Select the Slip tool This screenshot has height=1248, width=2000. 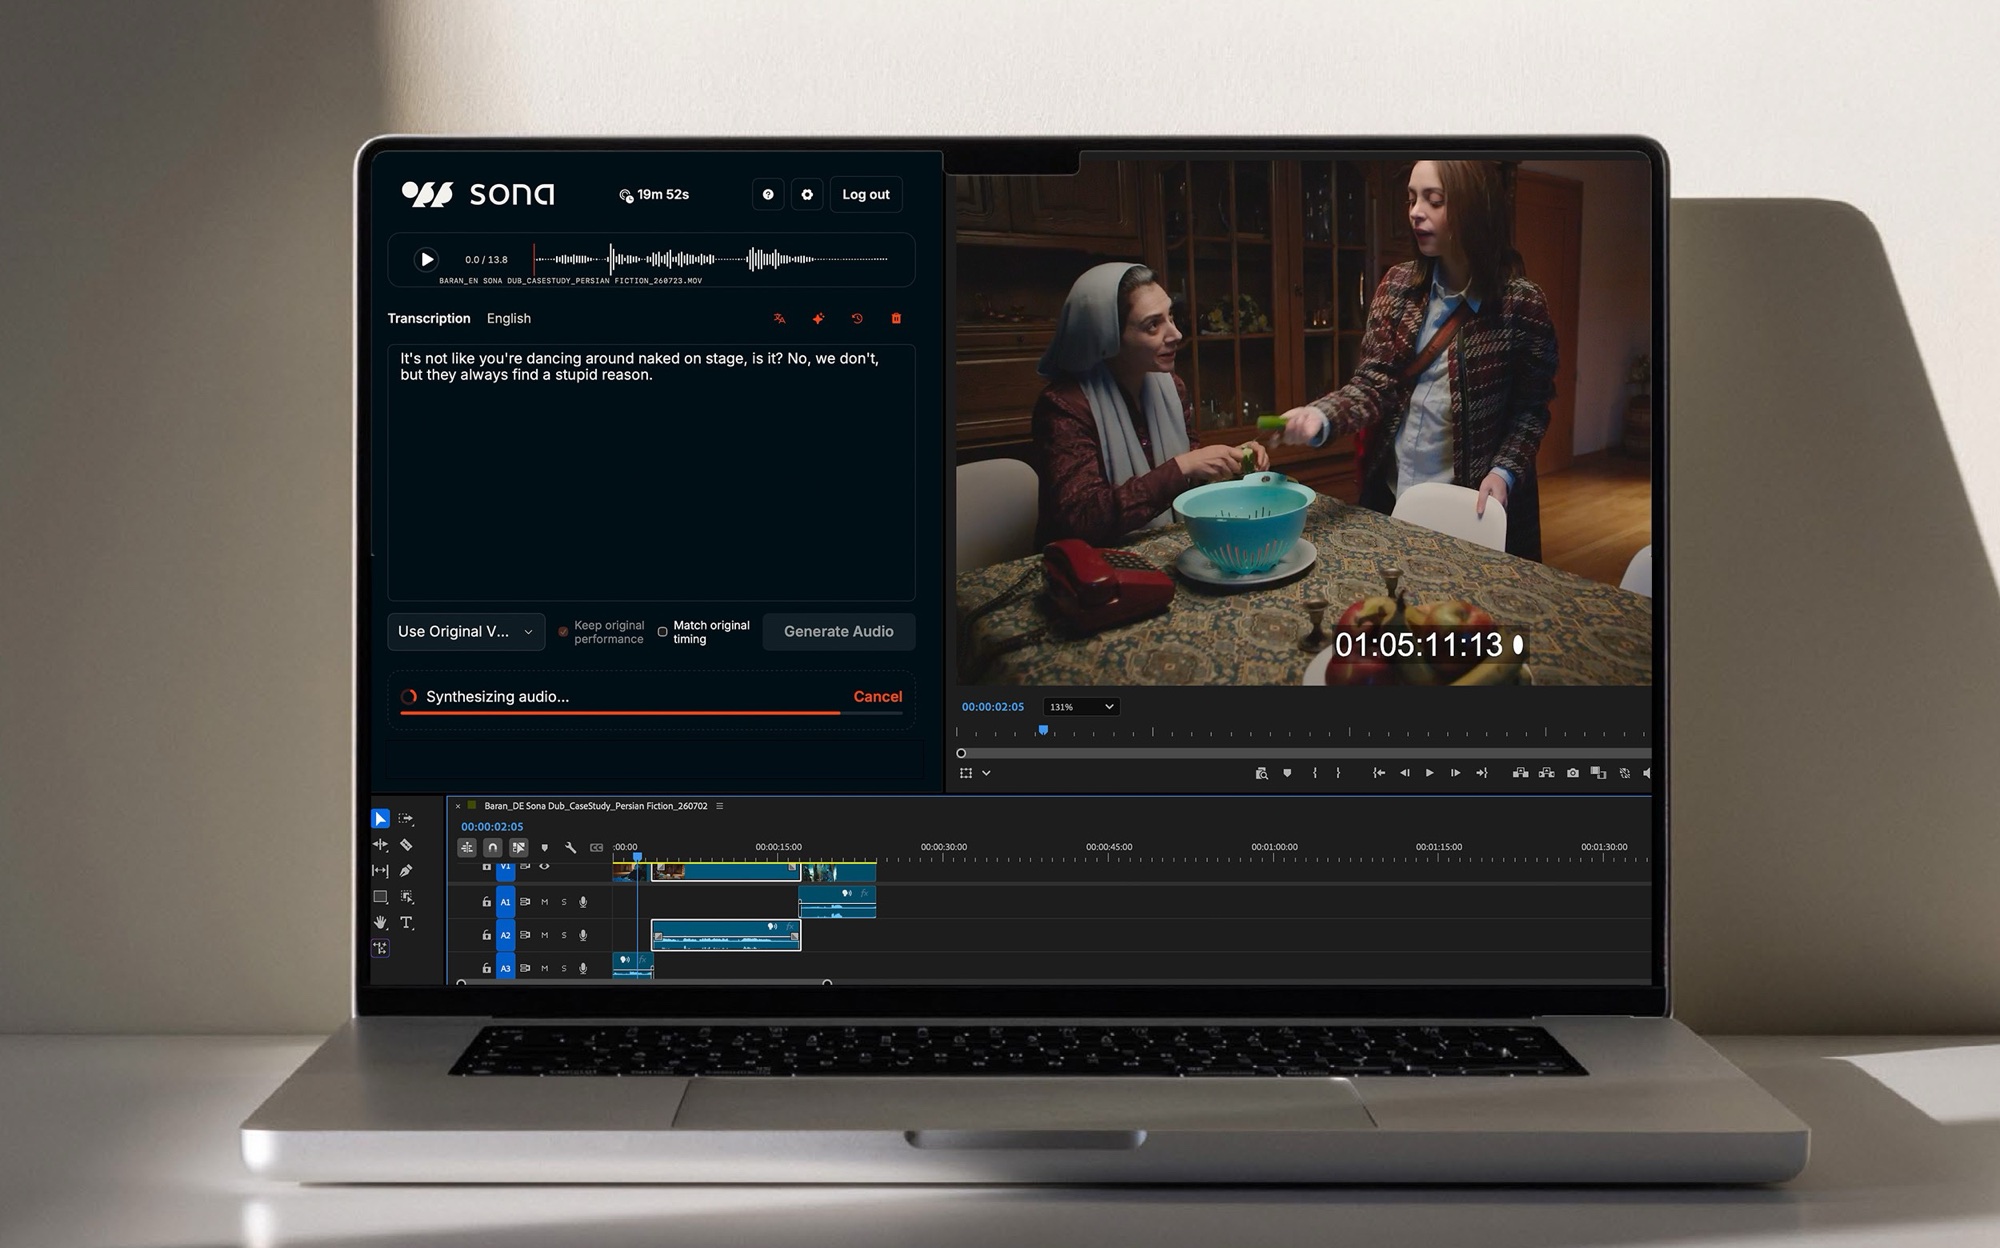point(380,871)
